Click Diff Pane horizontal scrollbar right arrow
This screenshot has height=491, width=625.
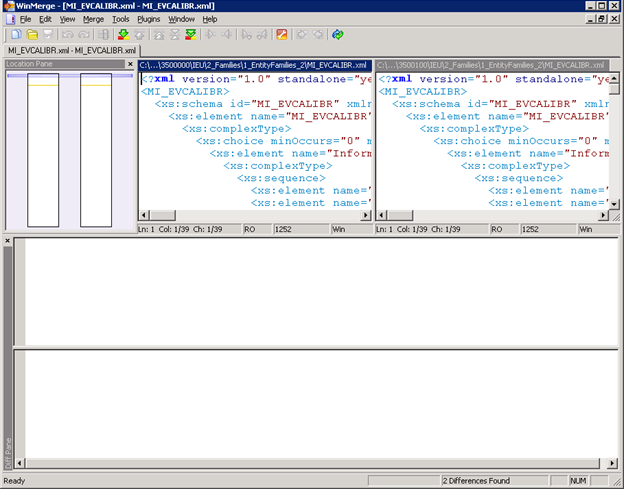(613, 463)
